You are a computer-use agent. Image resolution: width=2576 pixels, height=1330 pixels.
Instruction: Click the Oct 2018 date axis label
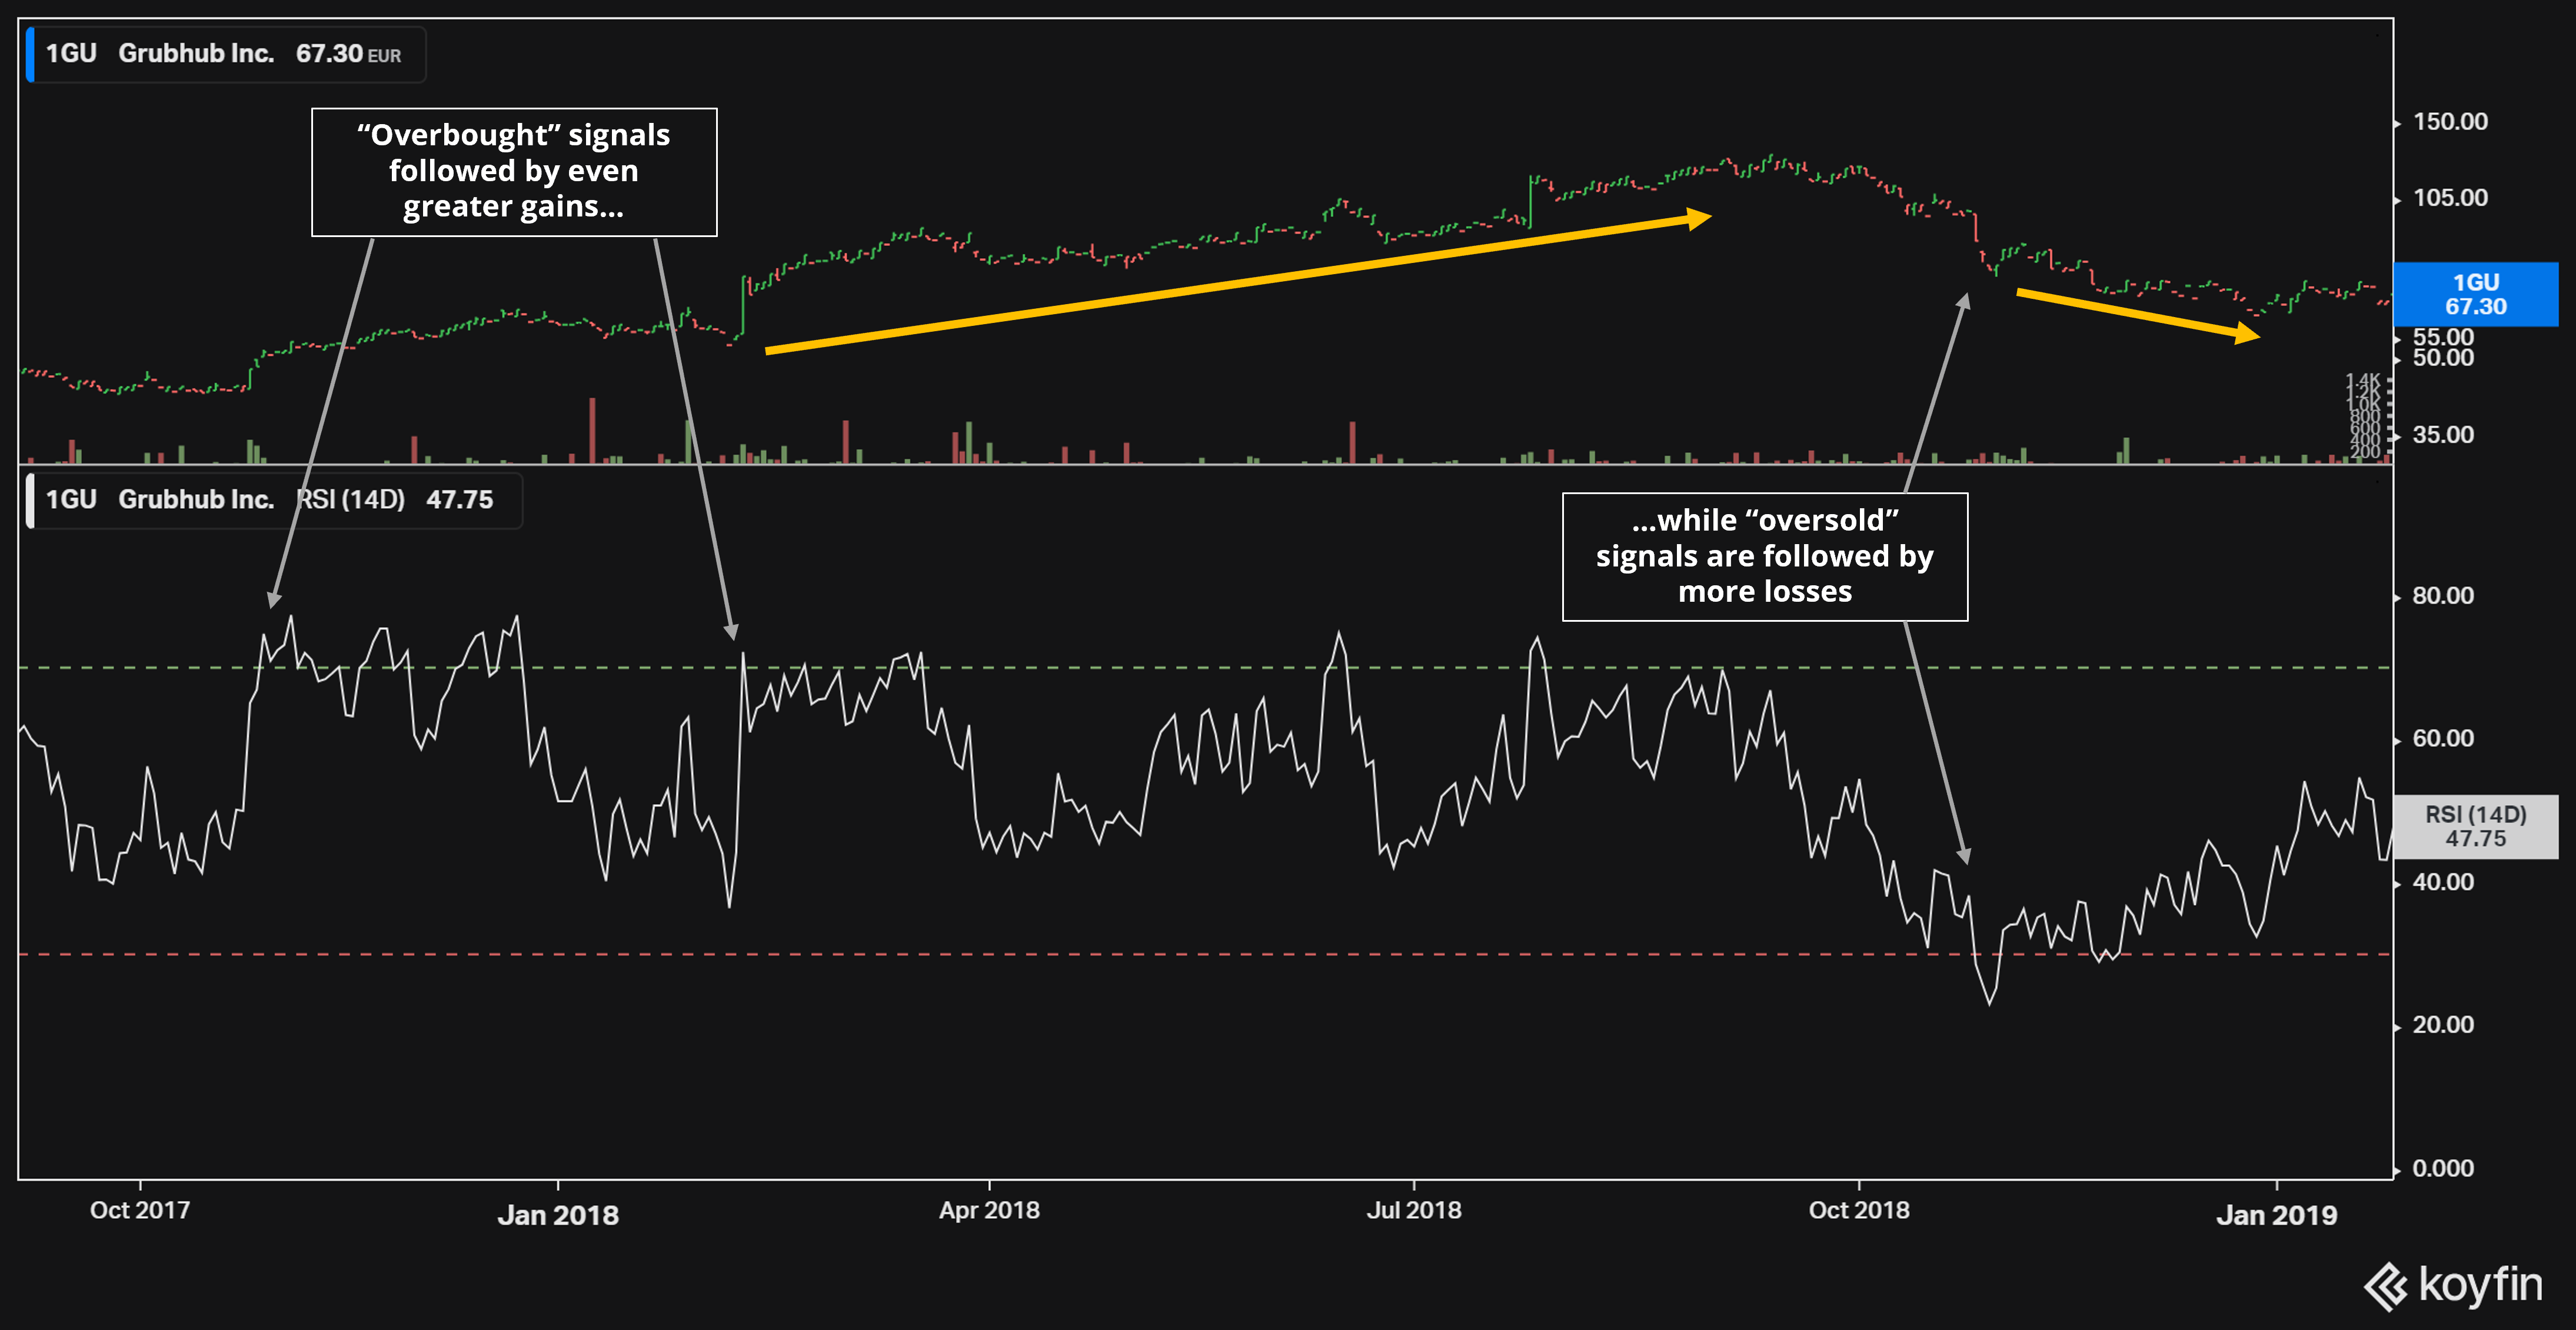pos(1858,1210)
